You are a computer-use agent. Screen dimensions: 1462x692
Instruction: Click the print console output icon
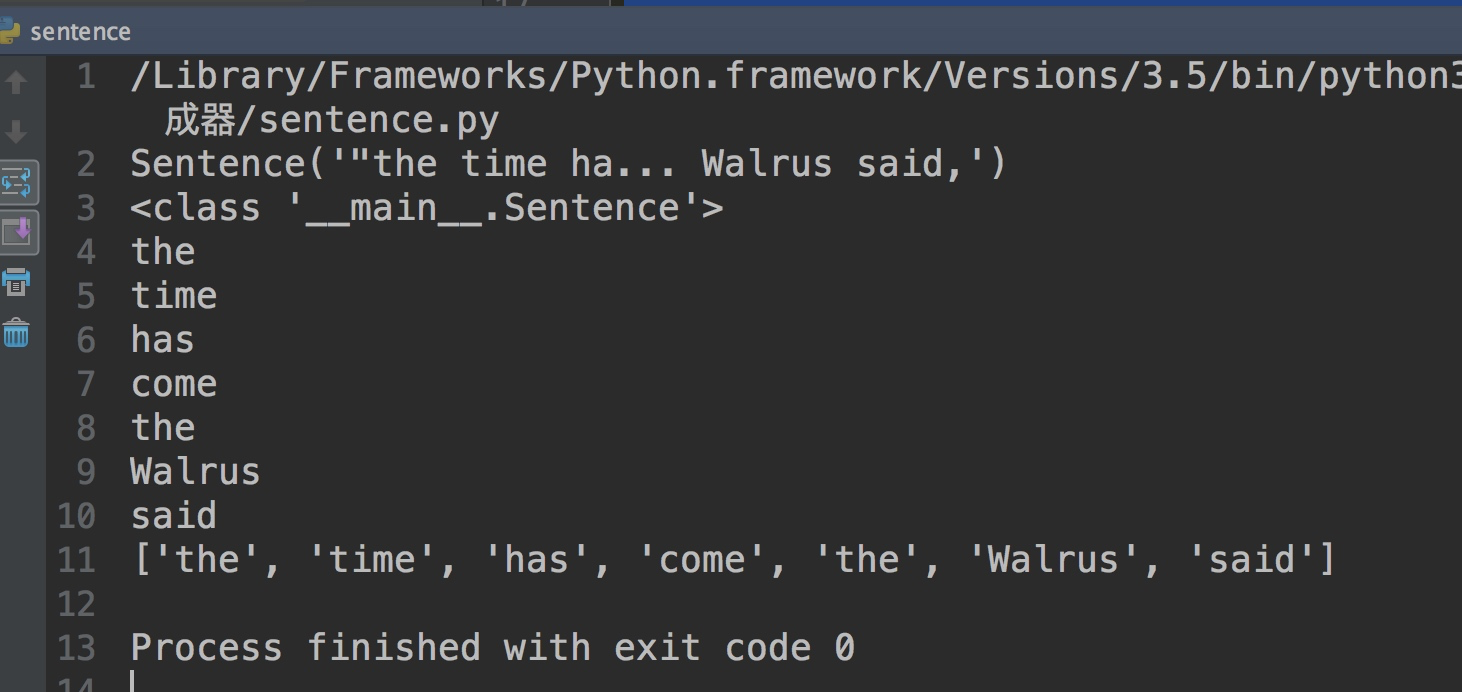[x=16, y=283]
